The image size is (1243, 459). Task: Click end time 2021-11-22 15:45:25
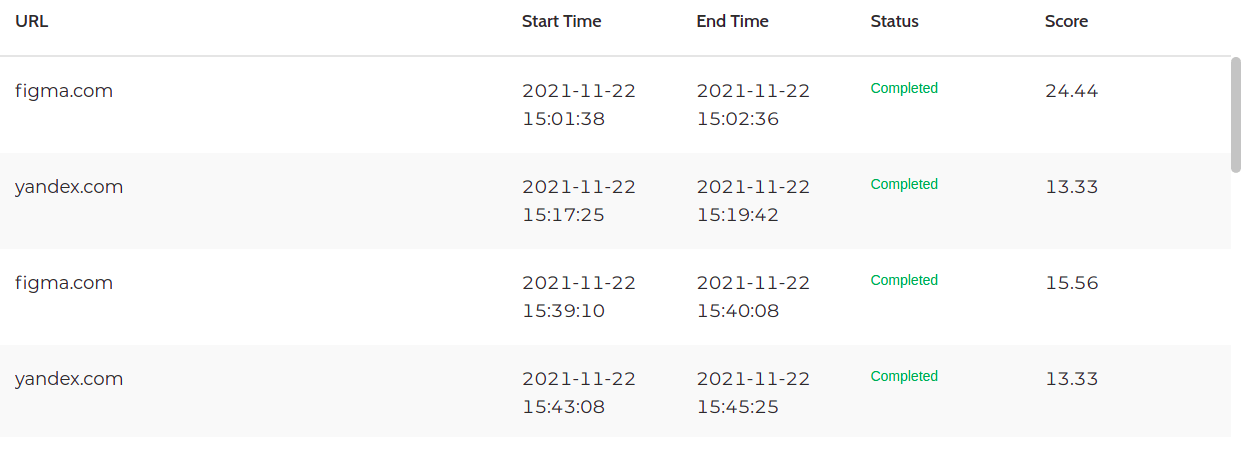click(x=753, y=393)
